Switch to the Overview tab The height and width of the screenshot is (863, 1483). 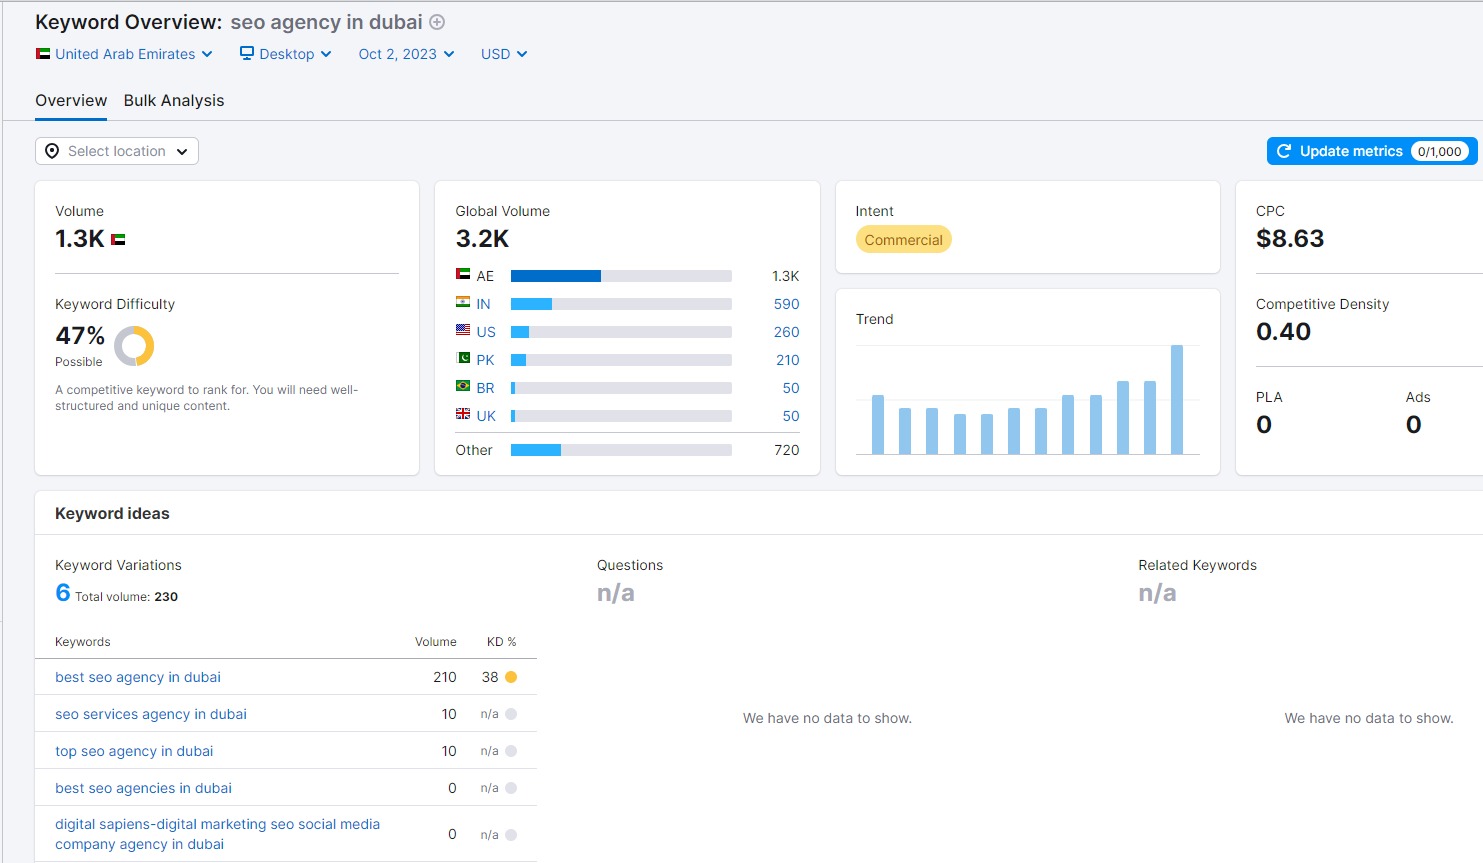(71, 100)
